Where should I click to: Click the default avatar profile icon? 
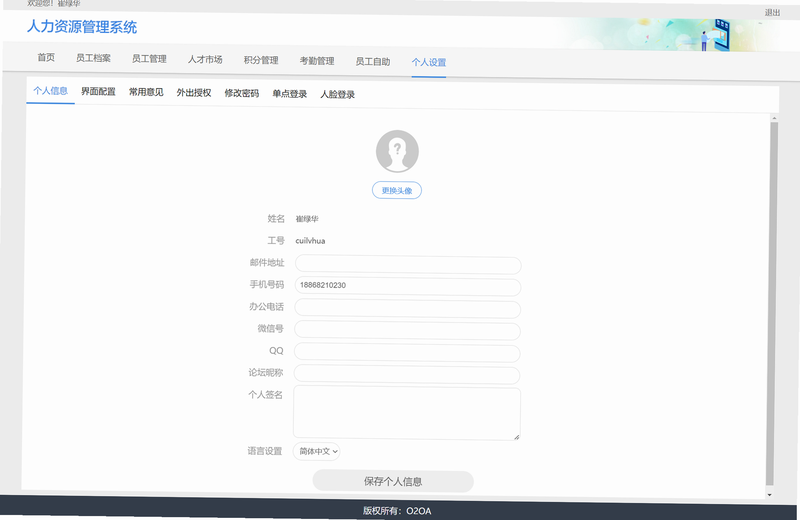(x=397, y=151)
